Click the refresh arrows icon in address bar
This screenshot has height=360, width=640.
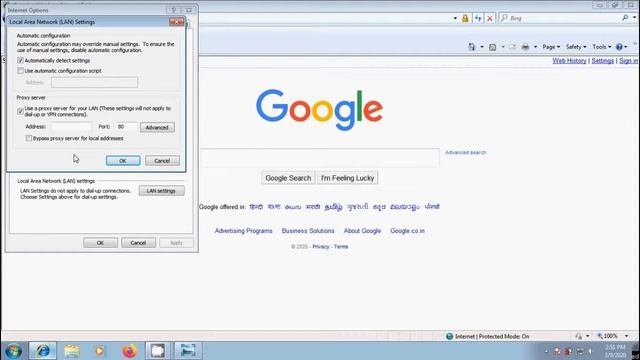pyautogui.click(x=478, y=18)
